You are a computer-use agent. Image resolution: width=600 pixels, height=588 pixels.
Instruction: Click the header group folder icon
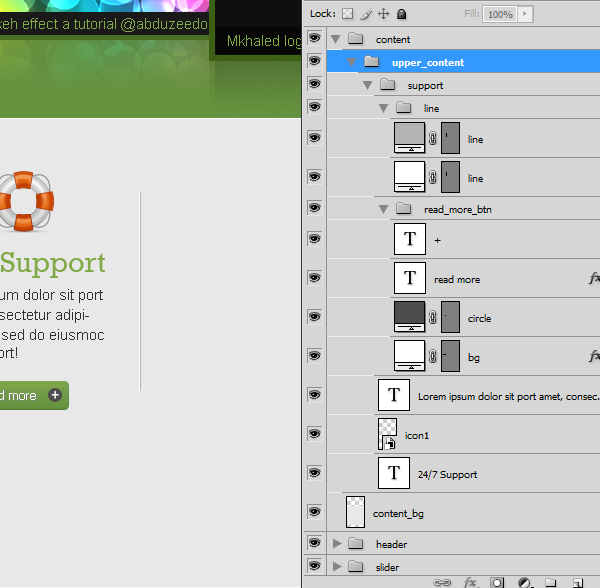click(355, 543)
